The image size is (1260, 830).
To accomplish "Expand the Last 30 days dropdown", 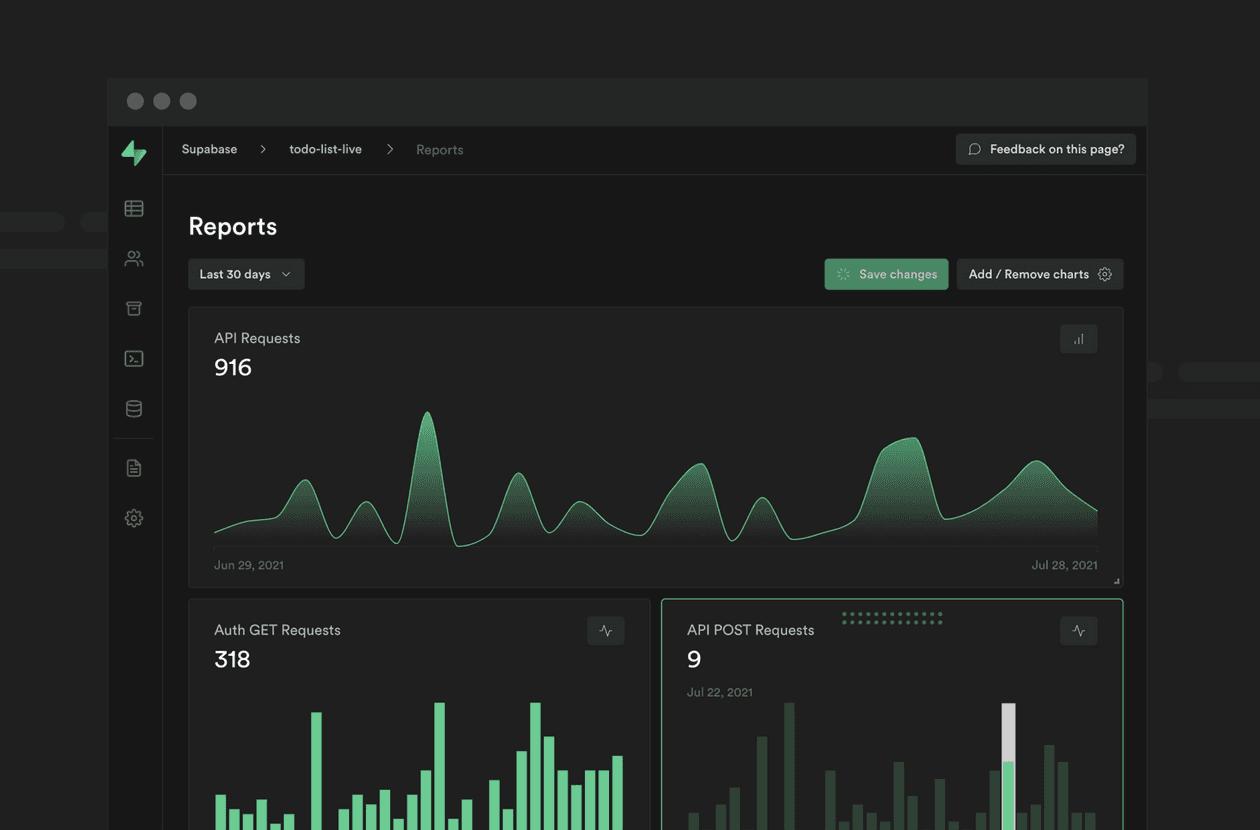I will [246, 274].
